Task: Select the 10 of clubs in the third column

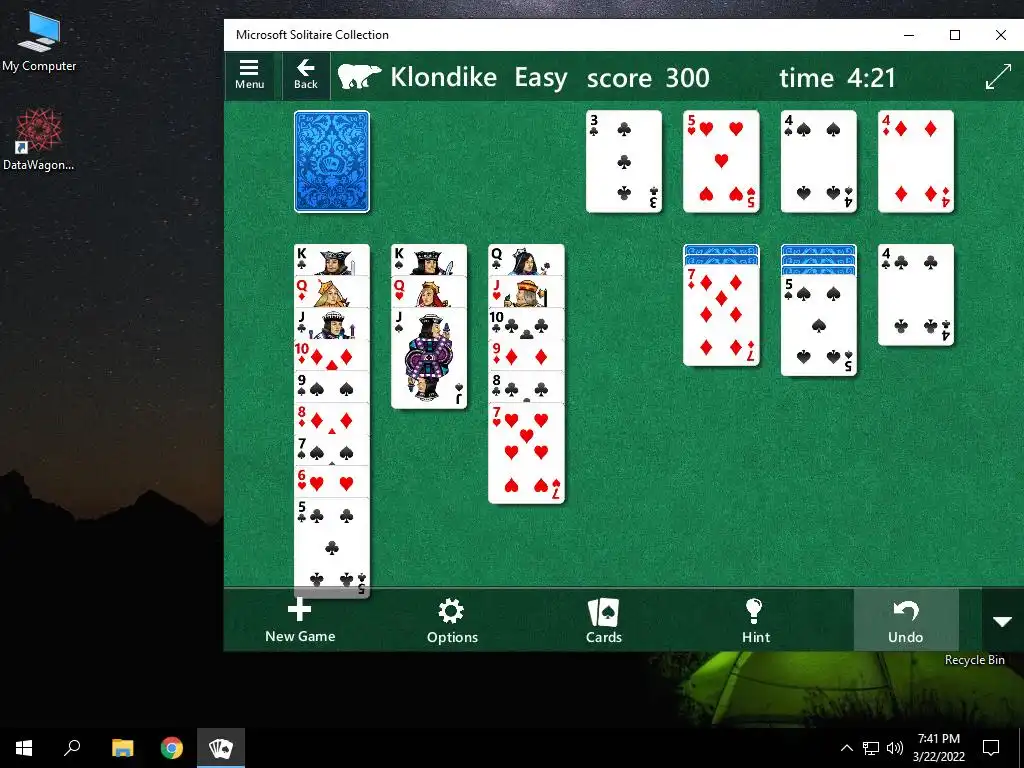Action: tap(526, 323)
